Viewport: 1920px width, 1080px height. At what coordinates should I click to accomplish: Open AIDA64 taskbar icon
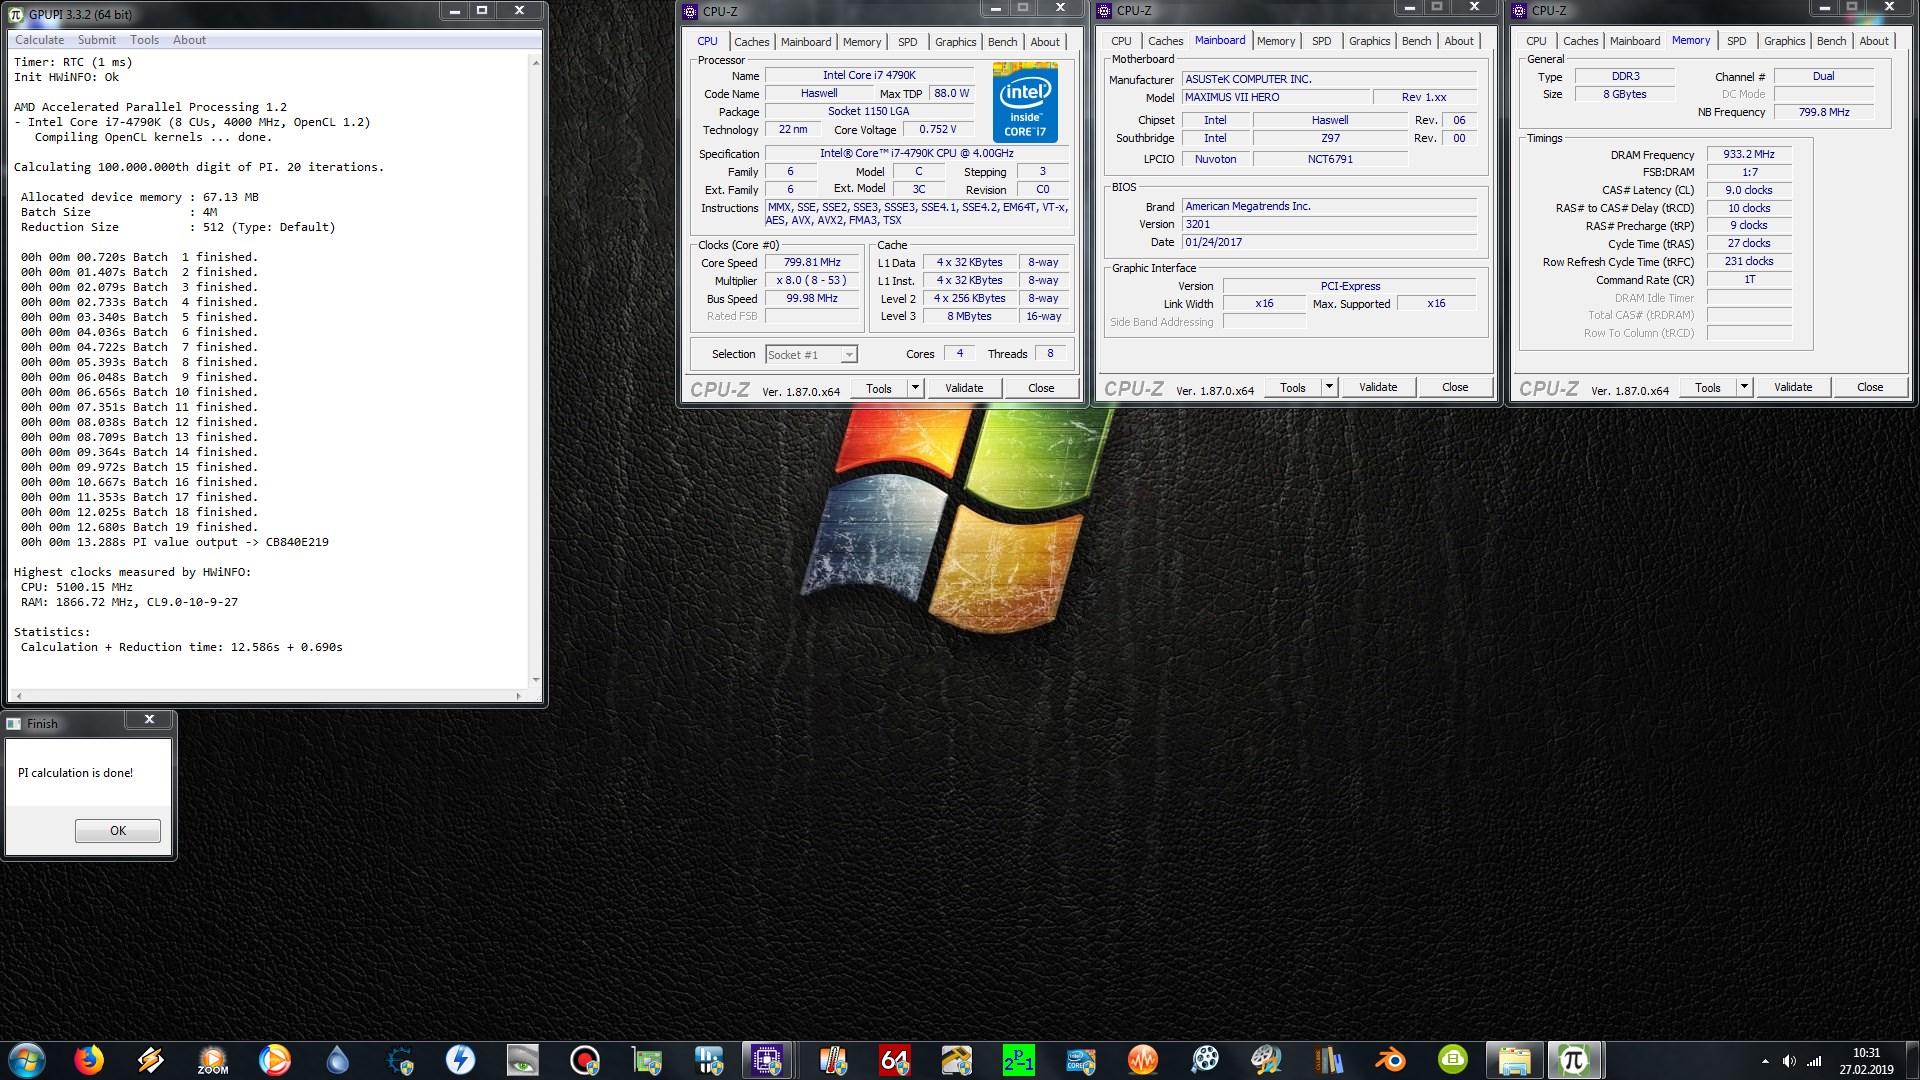(x=895, y=1060)
